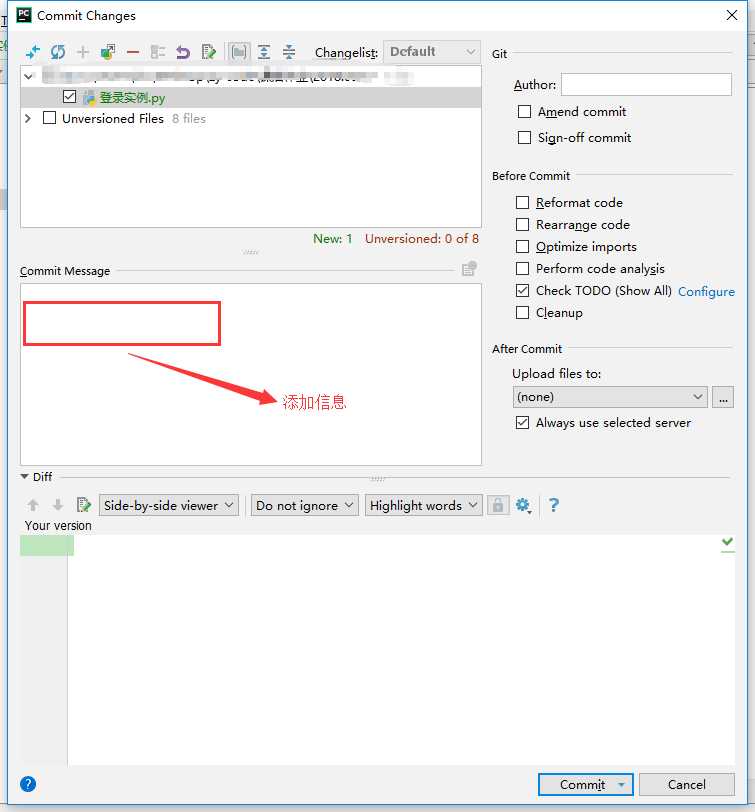The height and width of the screenshot is (812, 755).
Task: Toggle the scroll lock icon in Diff toolbar
Action: tap(498, 505)
